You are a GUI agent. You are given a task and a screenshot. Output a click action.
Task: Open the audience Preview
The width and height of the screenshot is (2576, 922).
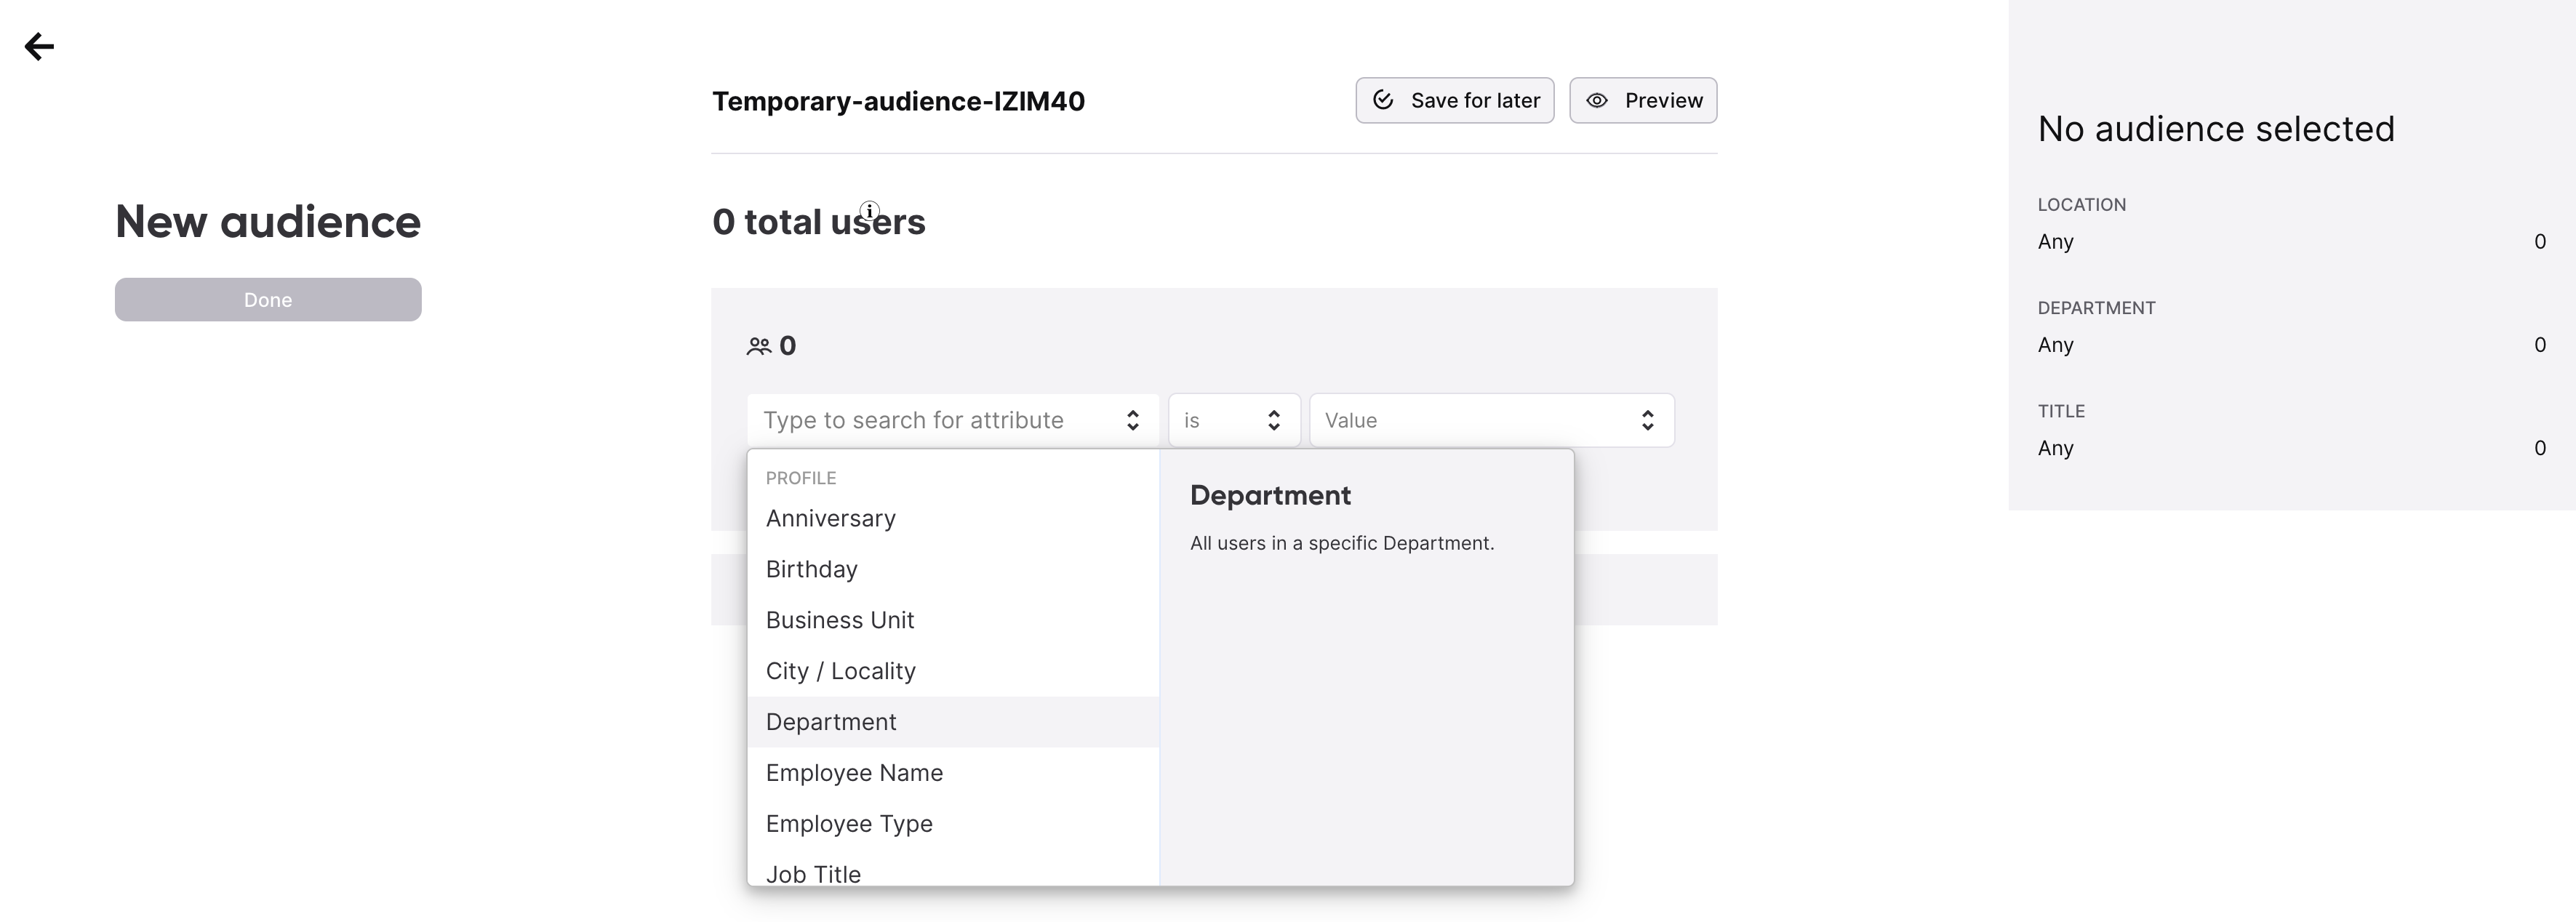click(x=1643, y=100)
